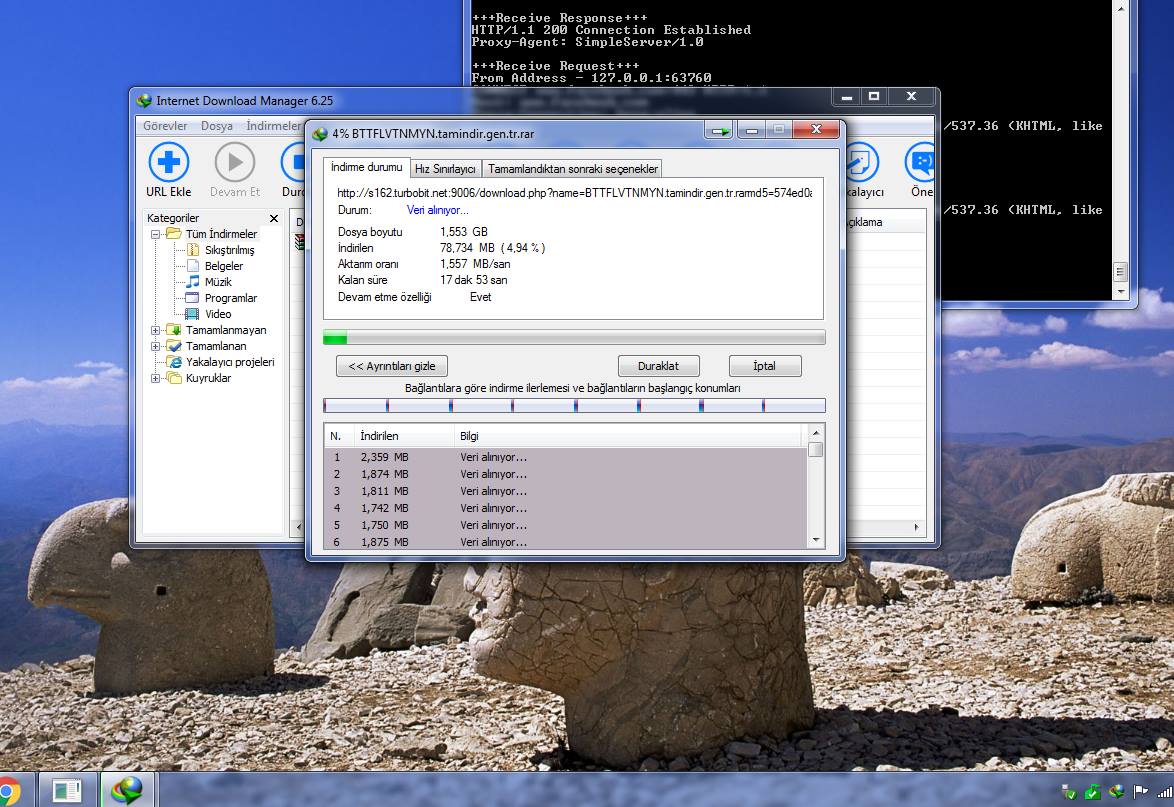1174x807 pixels.
Task: Open the Dosya menu
Action: coord(216,126)
